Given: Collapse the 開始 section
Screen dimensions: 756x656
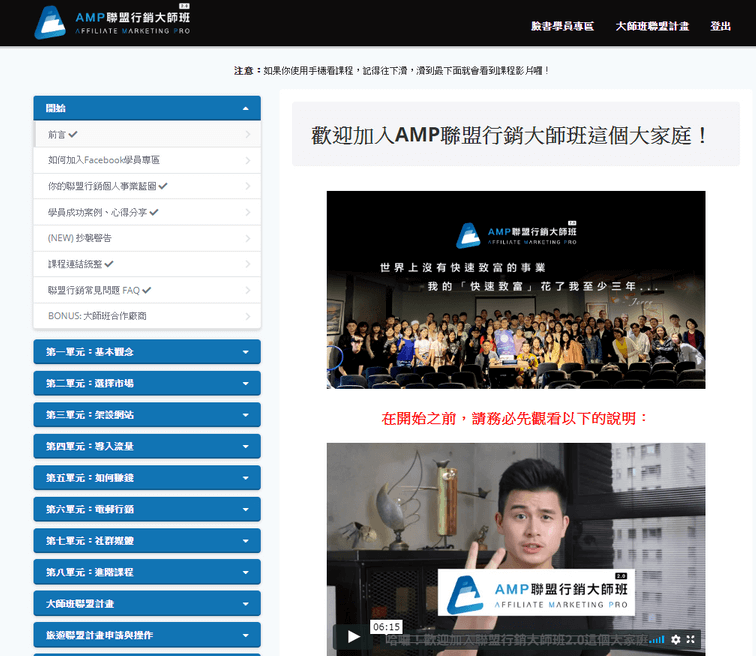Looking at the screenshot, I should pos(147,108).
